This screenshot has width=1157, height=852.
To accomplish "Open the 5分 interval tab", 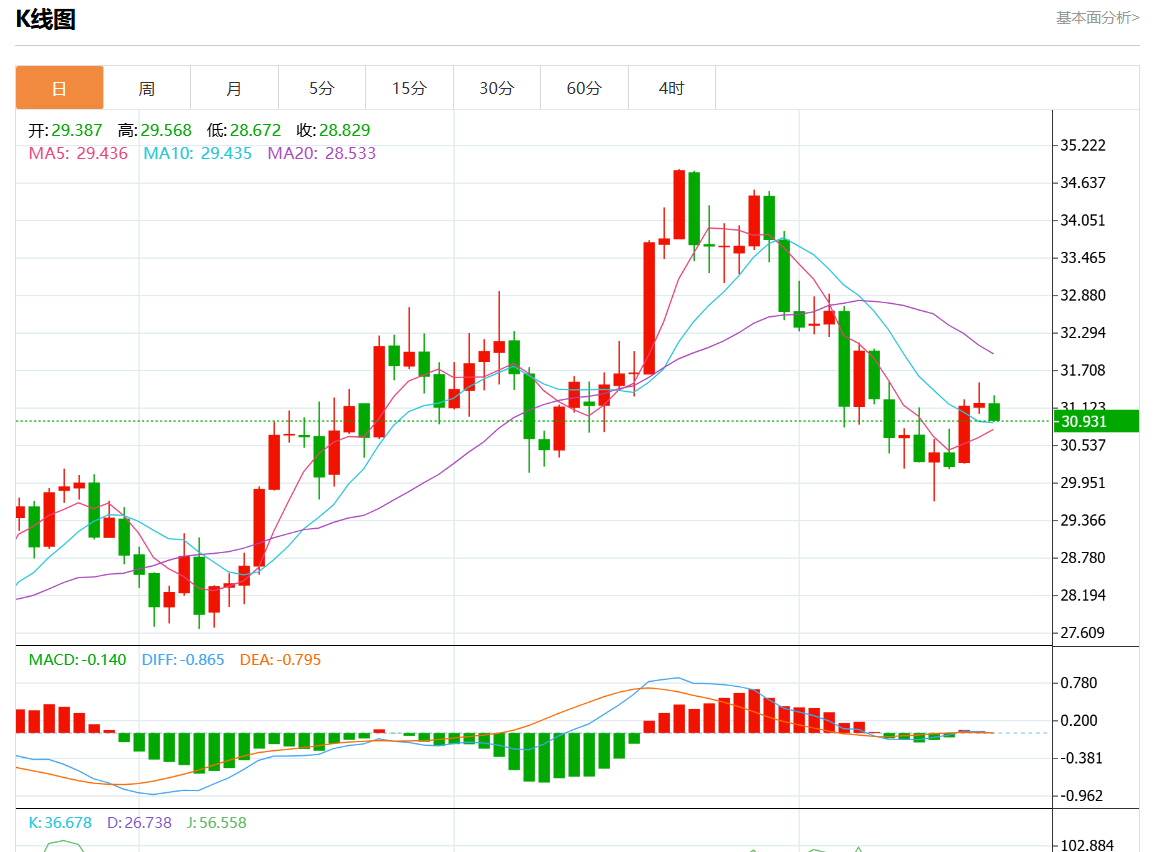I will 321,88.
